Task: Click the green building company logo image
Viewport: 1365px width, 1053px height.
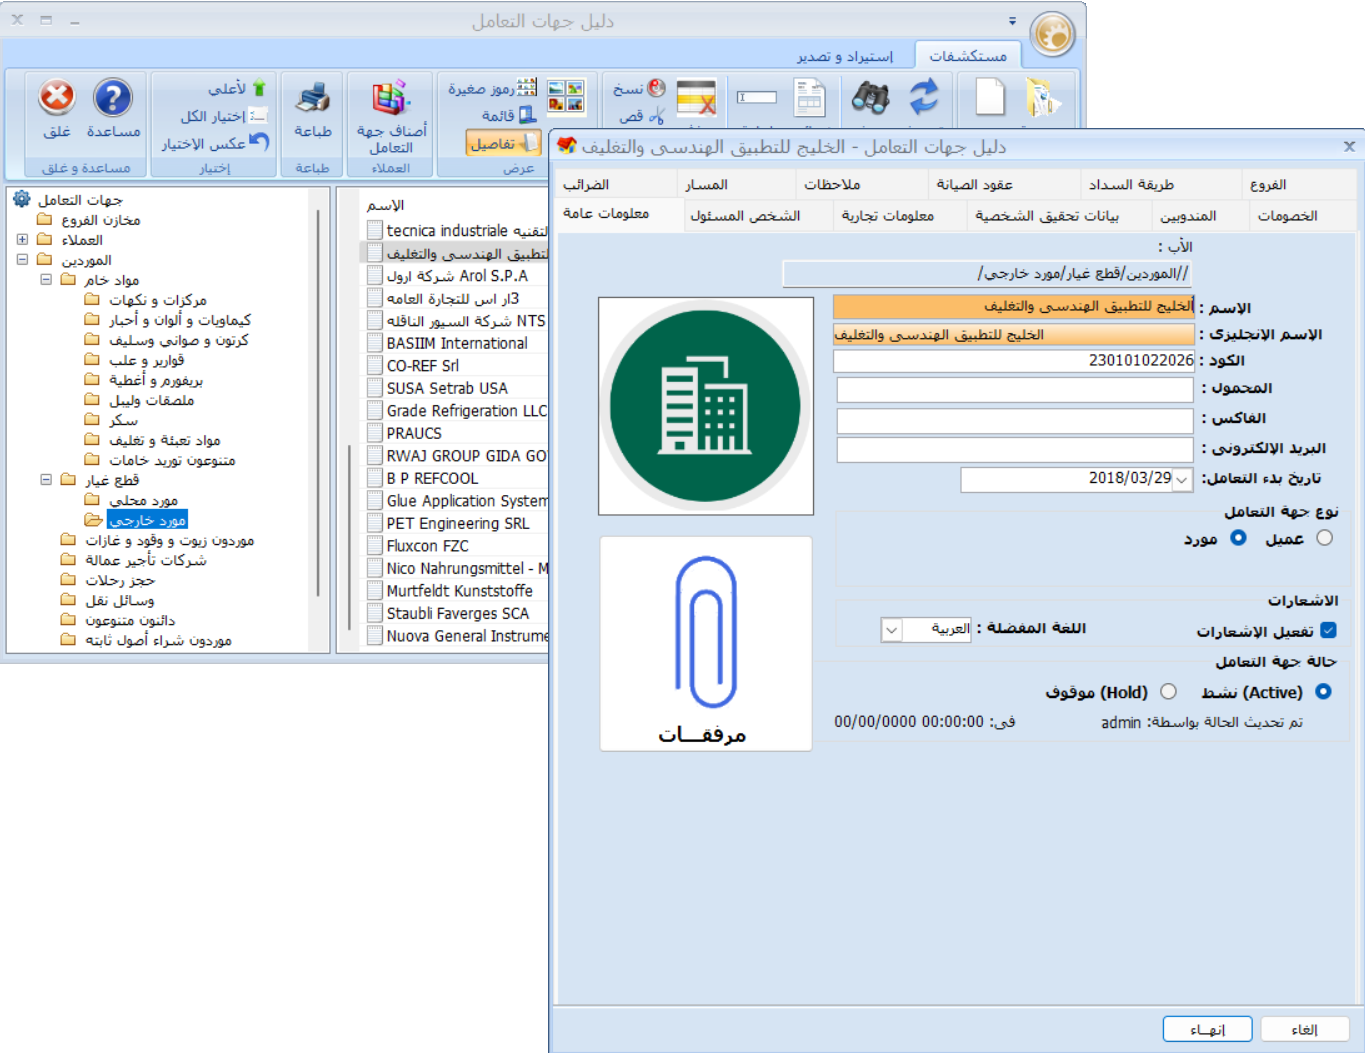Action: pos(706,406)
